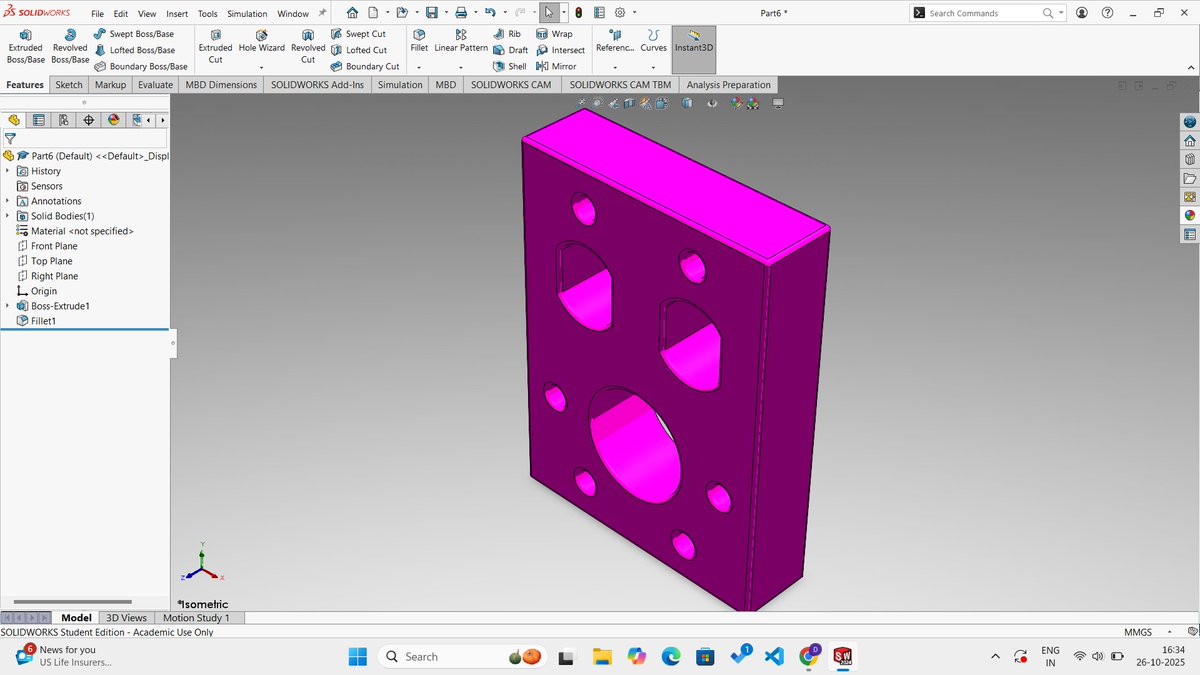Open the ConfigurationManager tab icon
This screenshot has height=675, width=1200.
[64, 120]
